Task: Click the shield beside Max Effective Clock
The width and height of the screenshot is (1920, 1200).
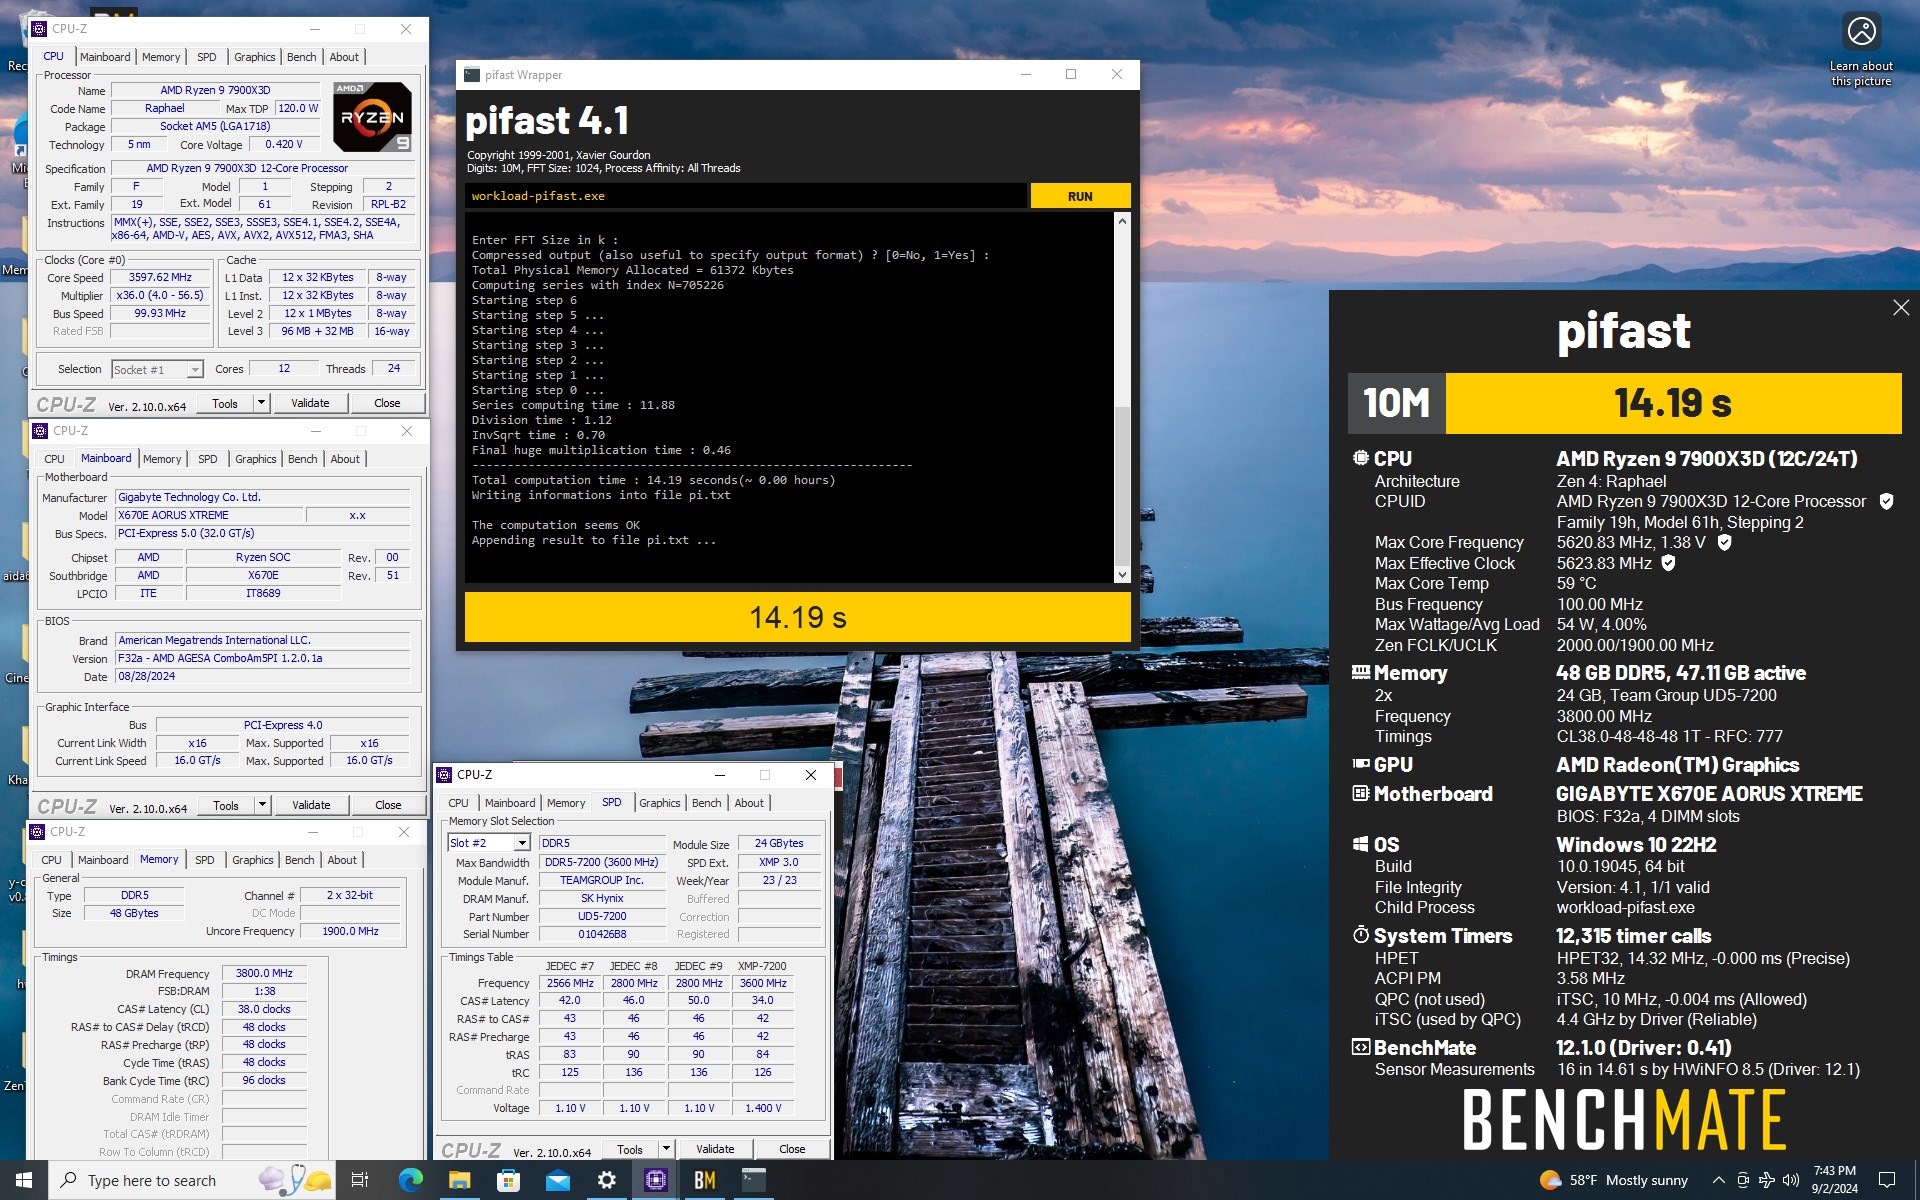Action: coord(1668,563)
